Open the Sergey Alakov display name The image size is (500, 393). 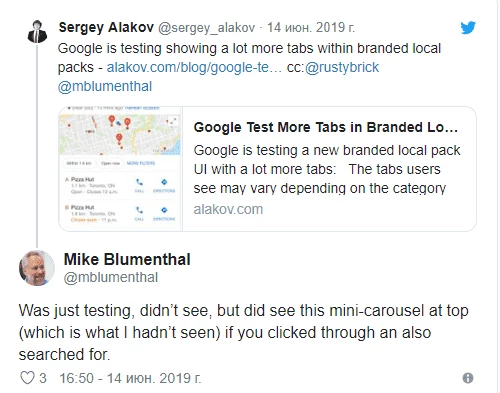click(x=106, y=27)
